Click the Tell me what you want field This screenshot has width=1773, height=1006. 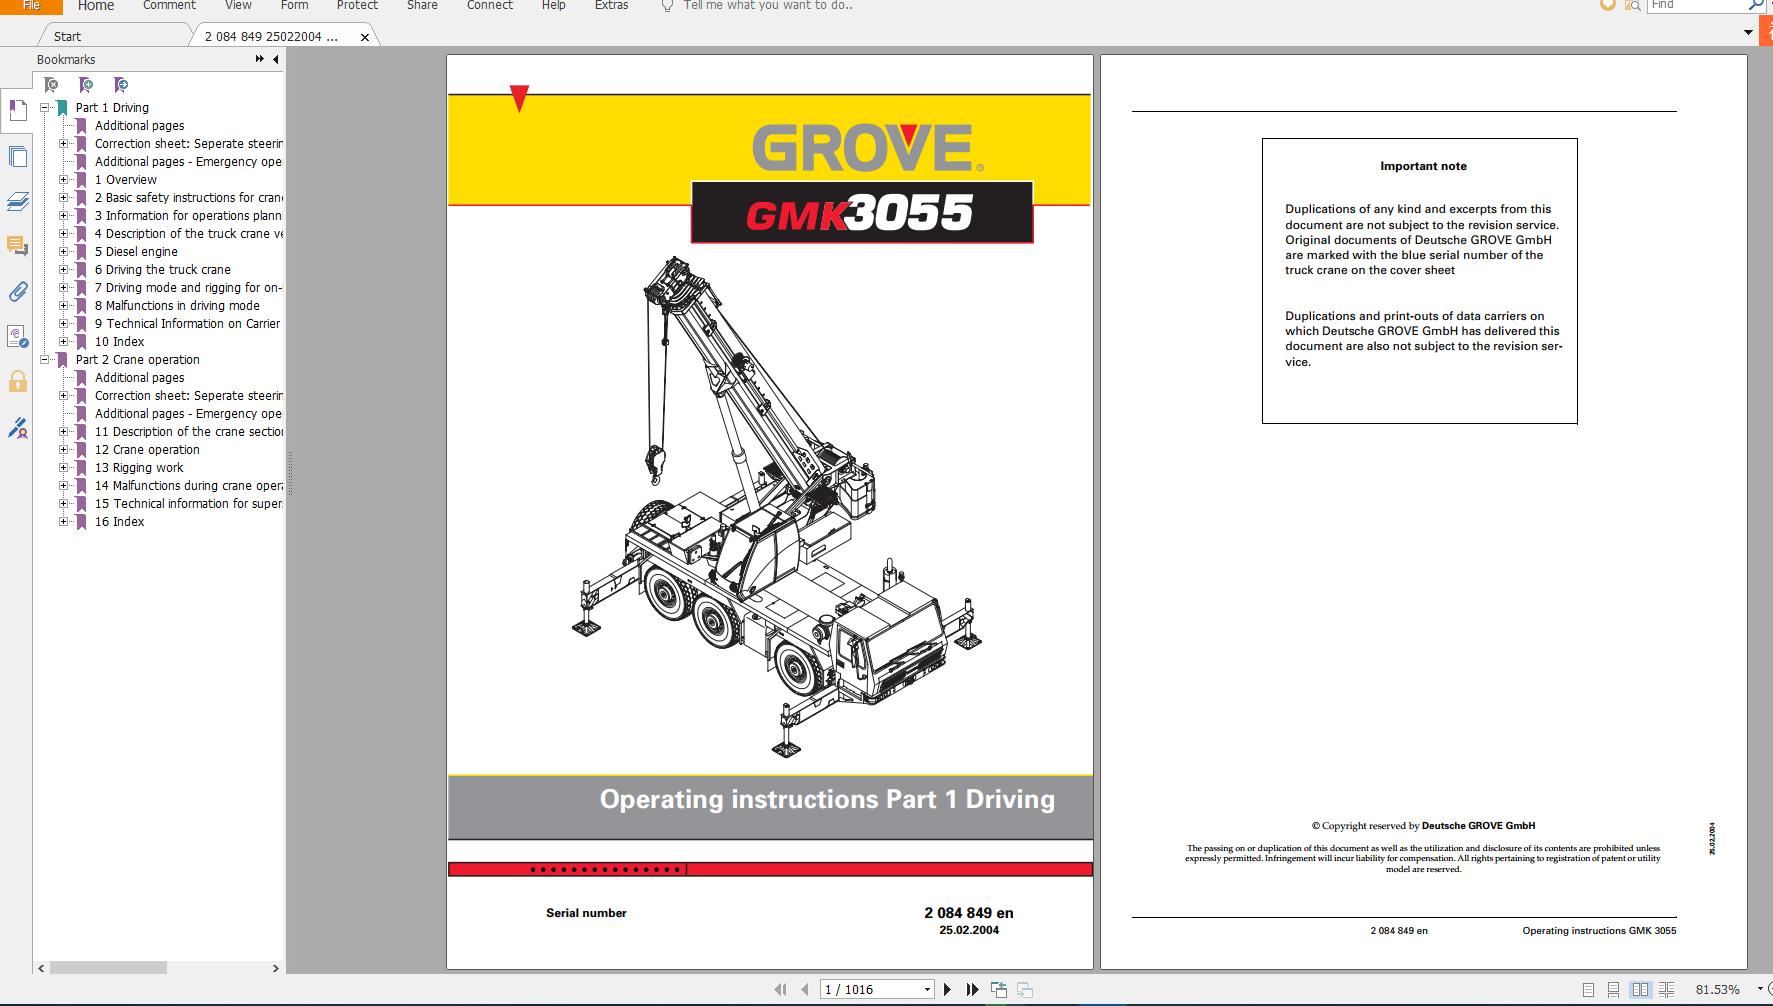[768, 5]
